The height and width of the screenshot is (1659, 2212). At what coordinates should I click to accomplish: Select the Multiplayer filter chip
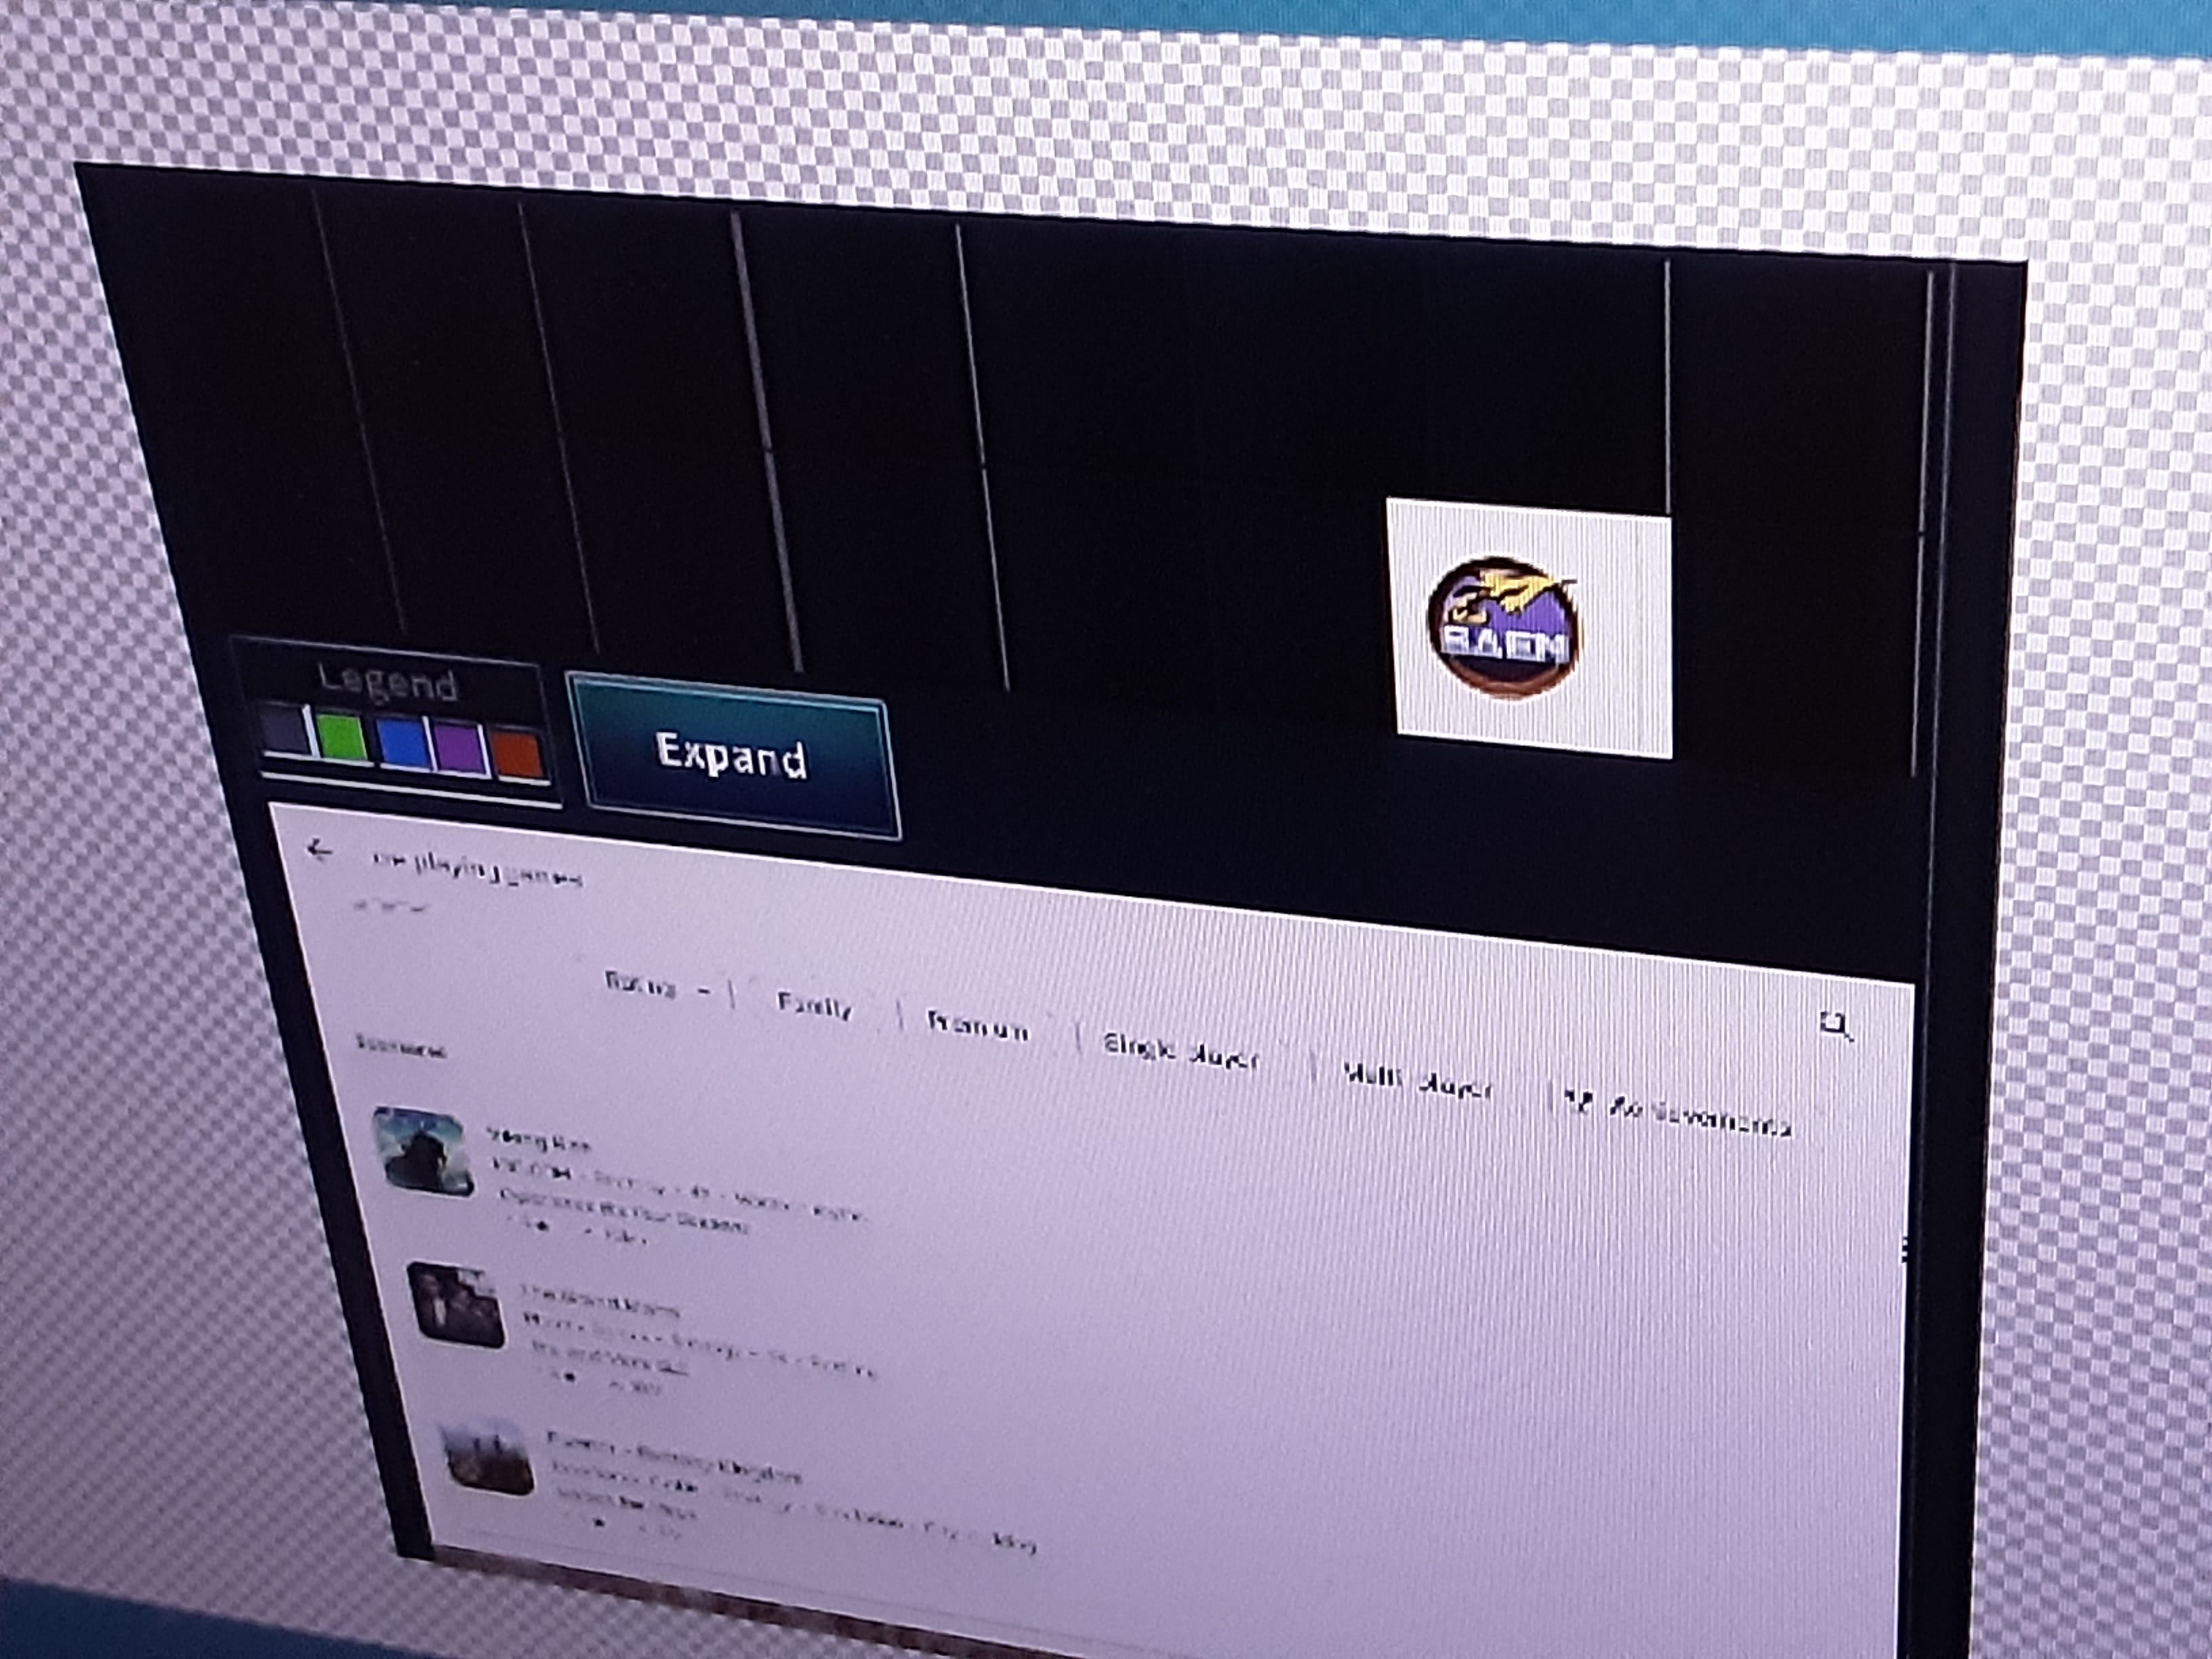coord(1416,1083)
